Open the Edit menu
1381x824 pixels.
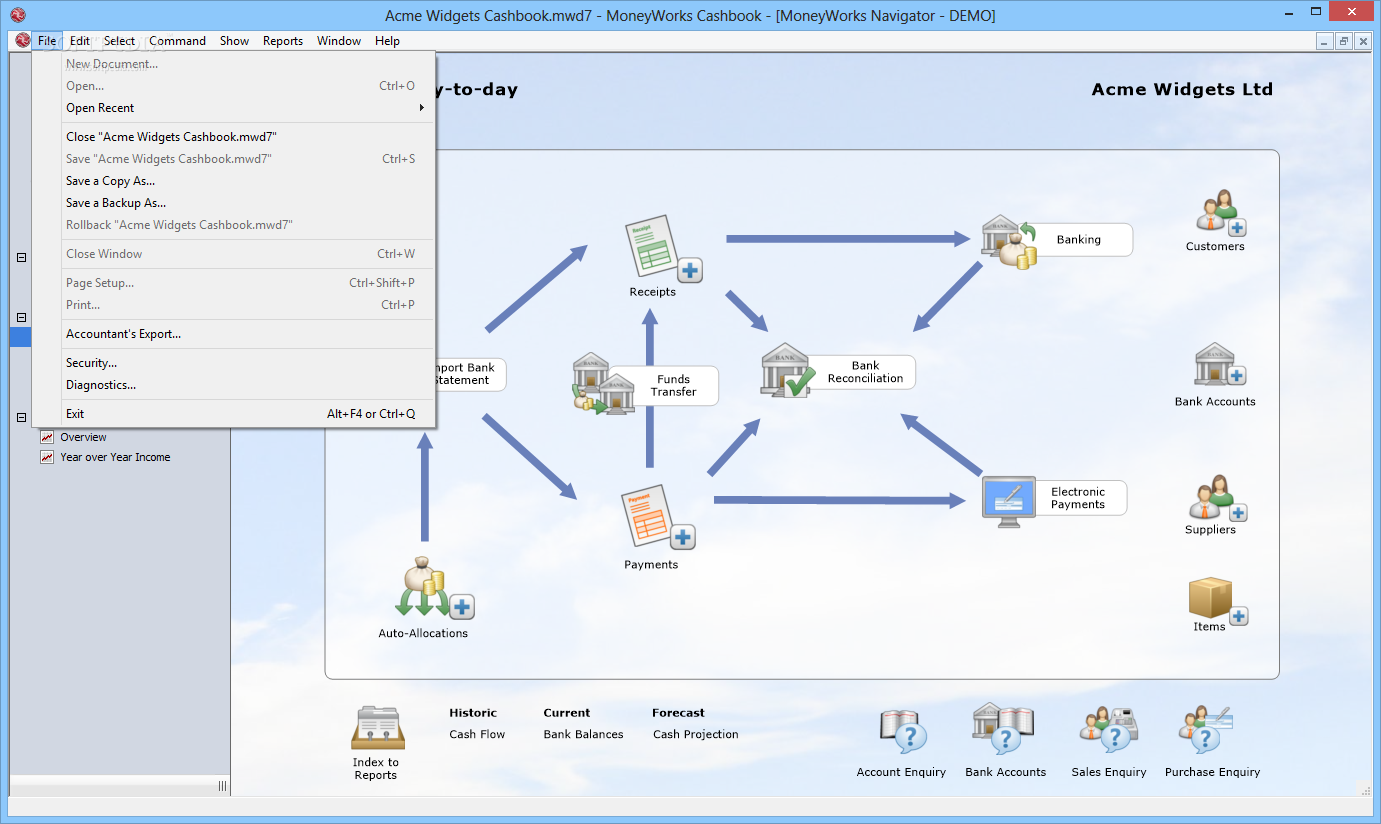click(x=80, y=41)
